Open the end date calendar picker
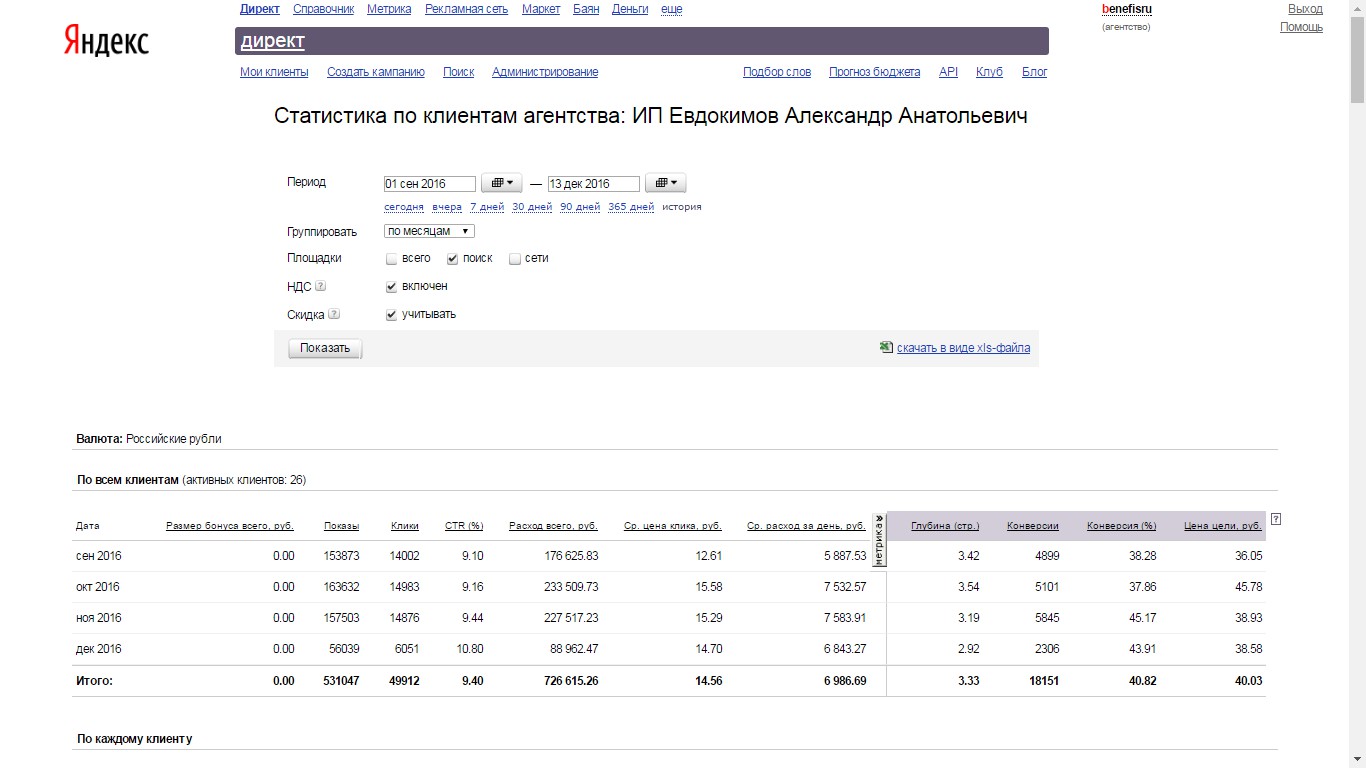The height and width of the screenshot is (768, 1366). pos(666,183)
